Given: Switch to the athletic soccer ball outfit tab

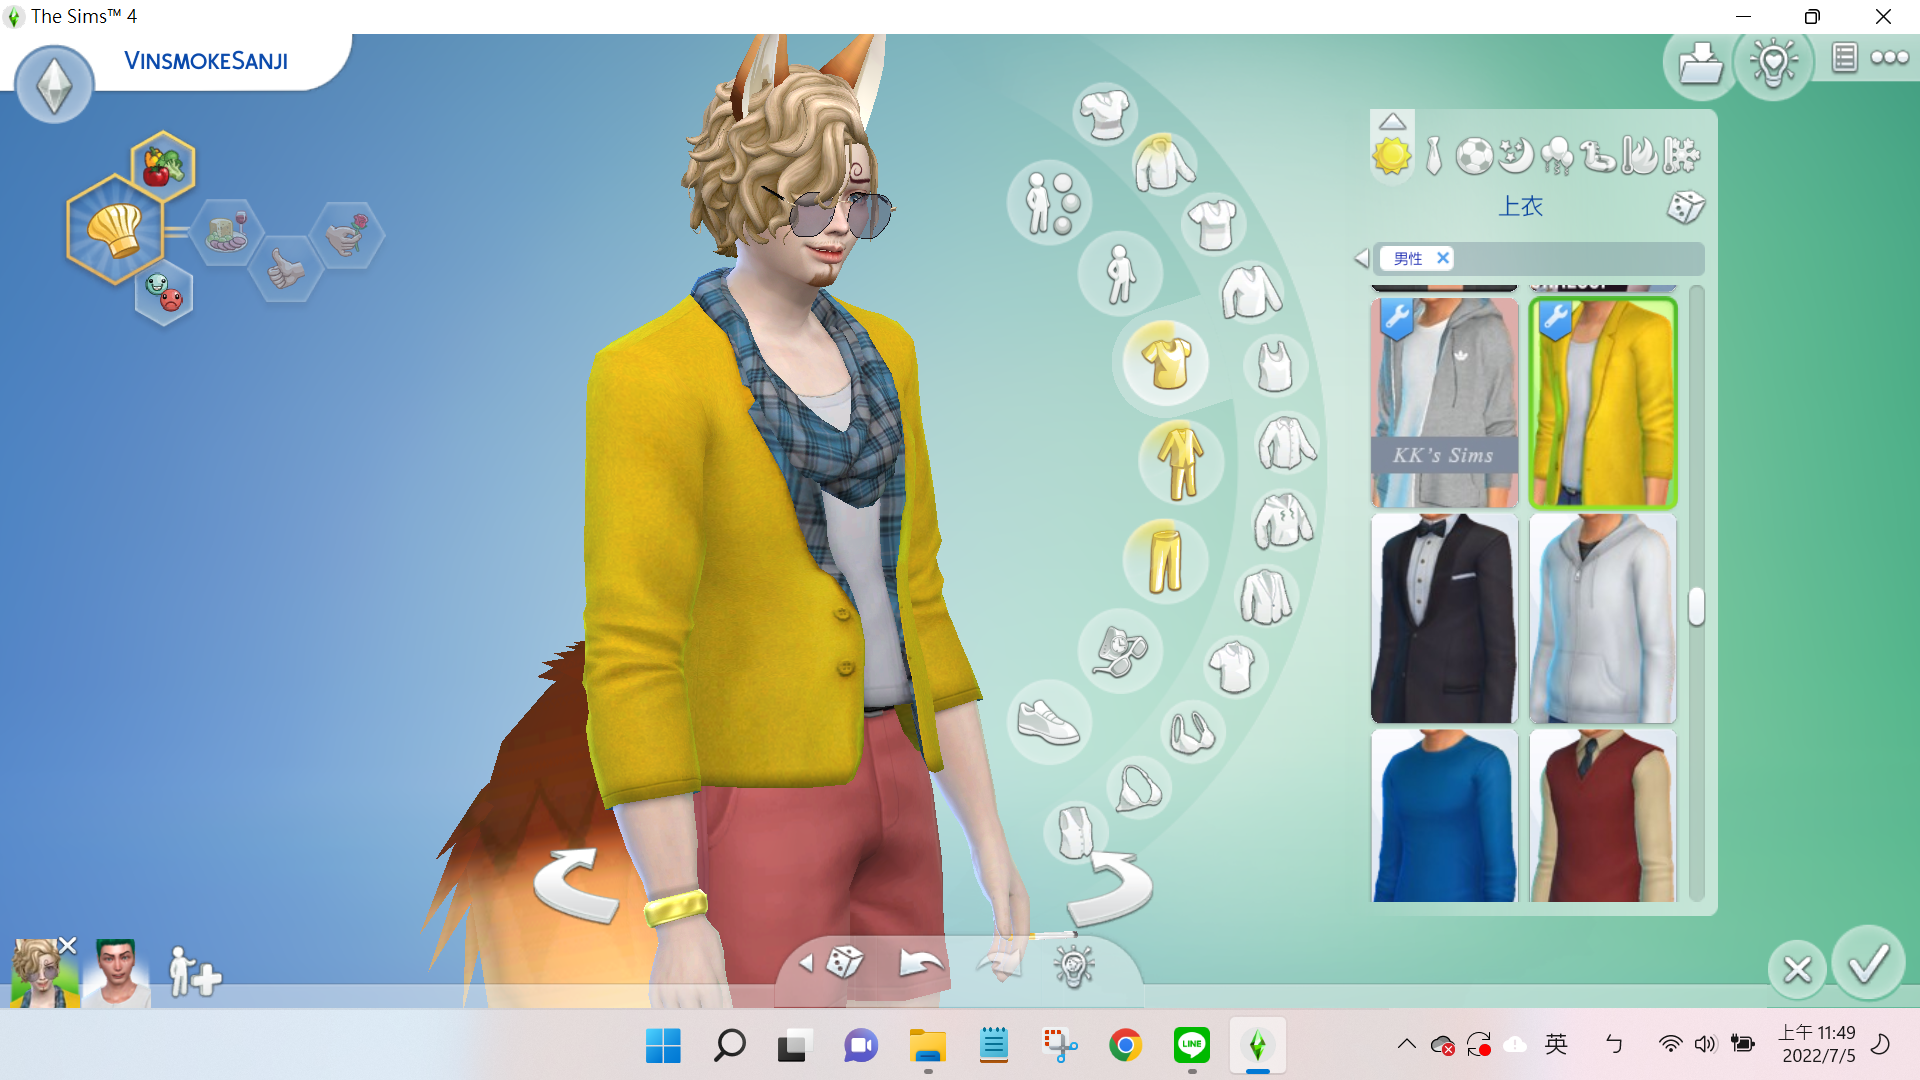Looking at the screenshot, I should click(1474, 156).
